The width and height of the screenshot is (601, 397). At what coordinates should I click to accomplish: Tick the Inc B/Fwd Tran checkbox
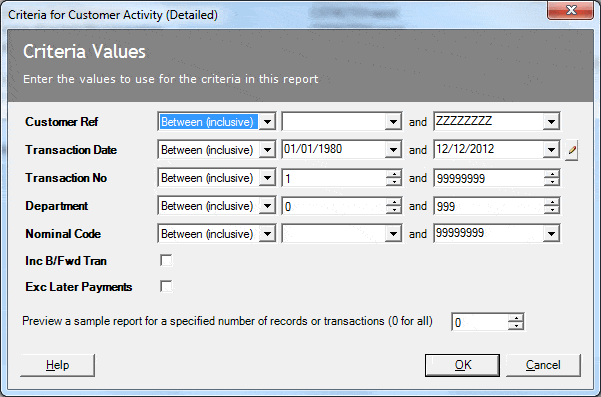(x=166, y=261)
